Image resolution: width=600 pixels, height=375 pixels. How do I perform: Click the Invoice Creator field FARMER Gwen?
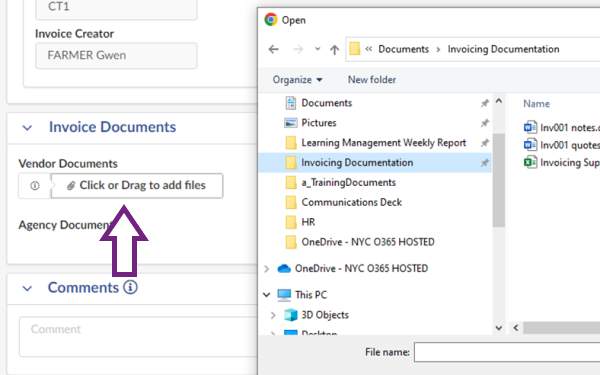[x=116, y=55]
